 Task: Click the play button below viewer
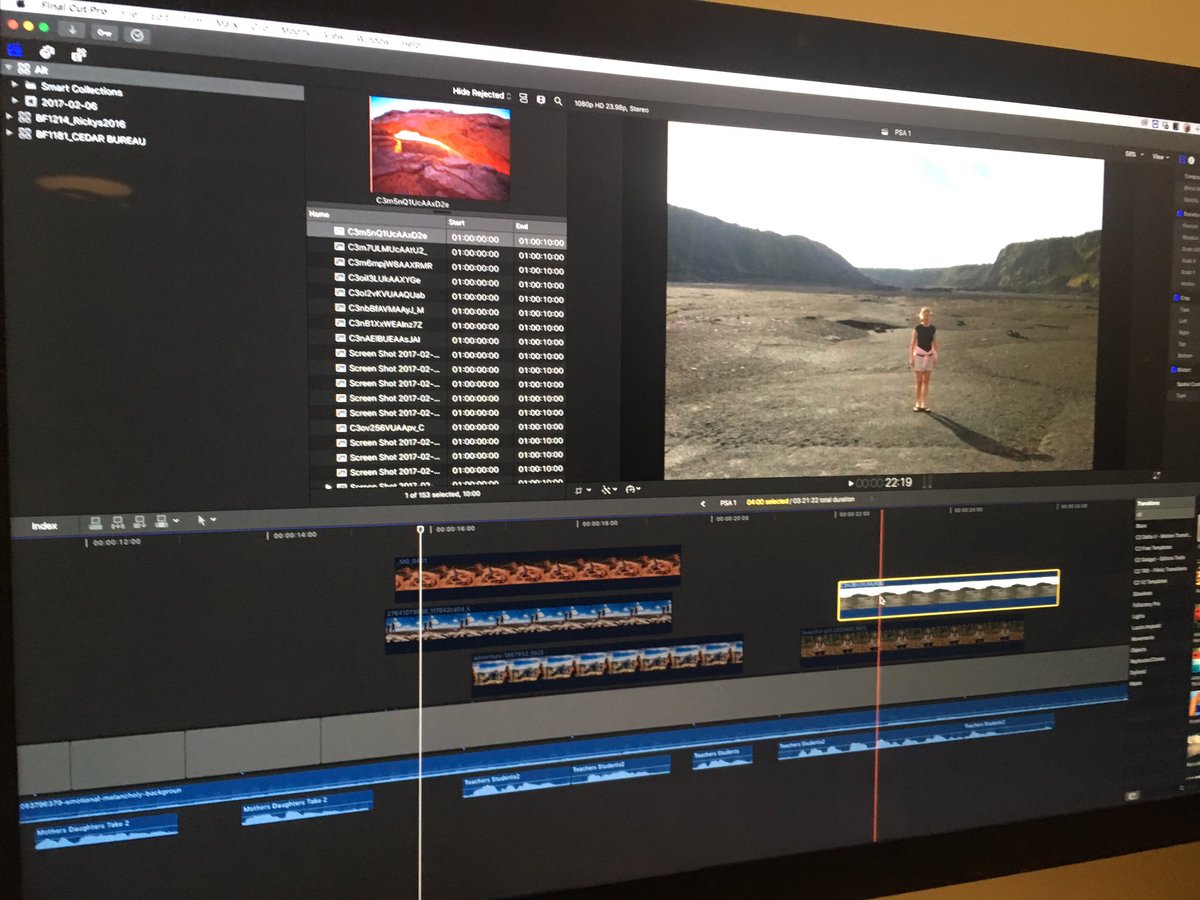(851, 483)
